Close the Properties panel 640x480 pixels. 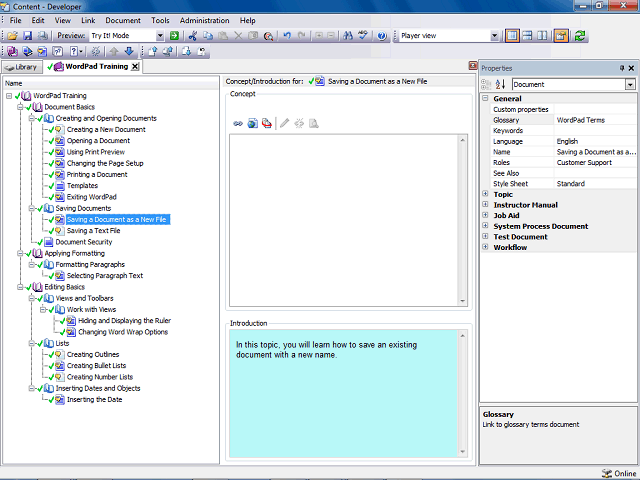[631, 68]
